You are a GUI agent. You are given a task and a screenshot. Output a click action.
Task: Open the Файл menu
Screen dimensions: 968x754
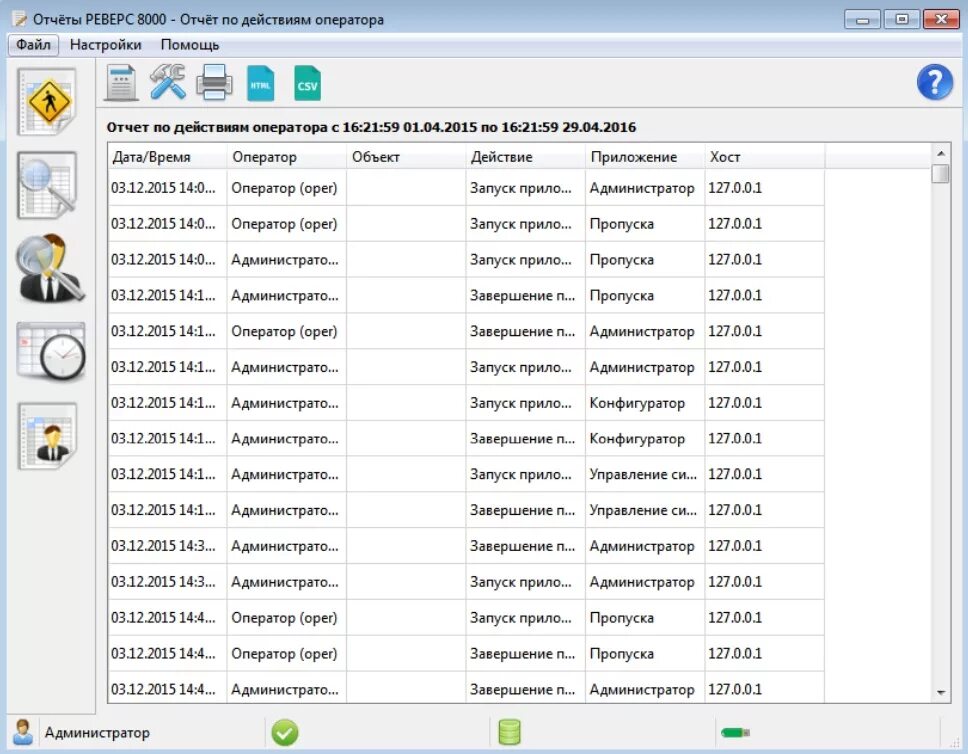click(x=33, y=45)
